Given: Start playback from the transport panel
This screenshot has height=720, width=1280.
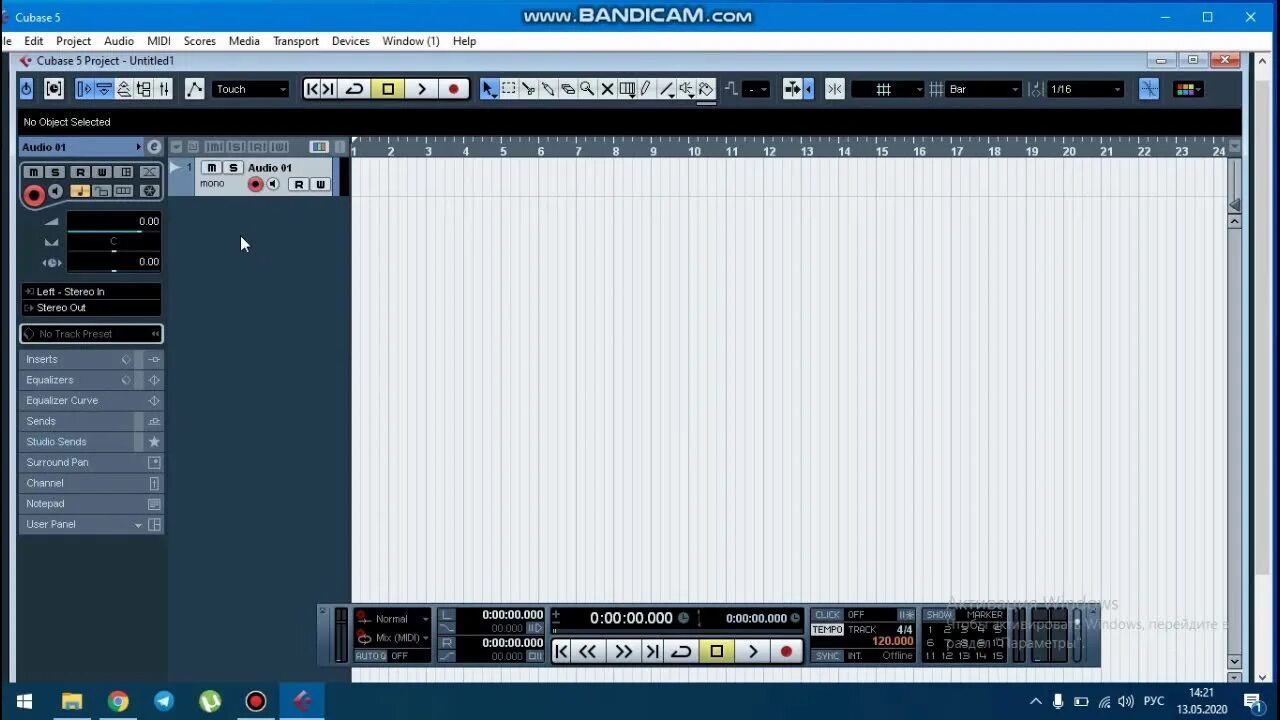Looking at the screenshot, I should [752, 651].
